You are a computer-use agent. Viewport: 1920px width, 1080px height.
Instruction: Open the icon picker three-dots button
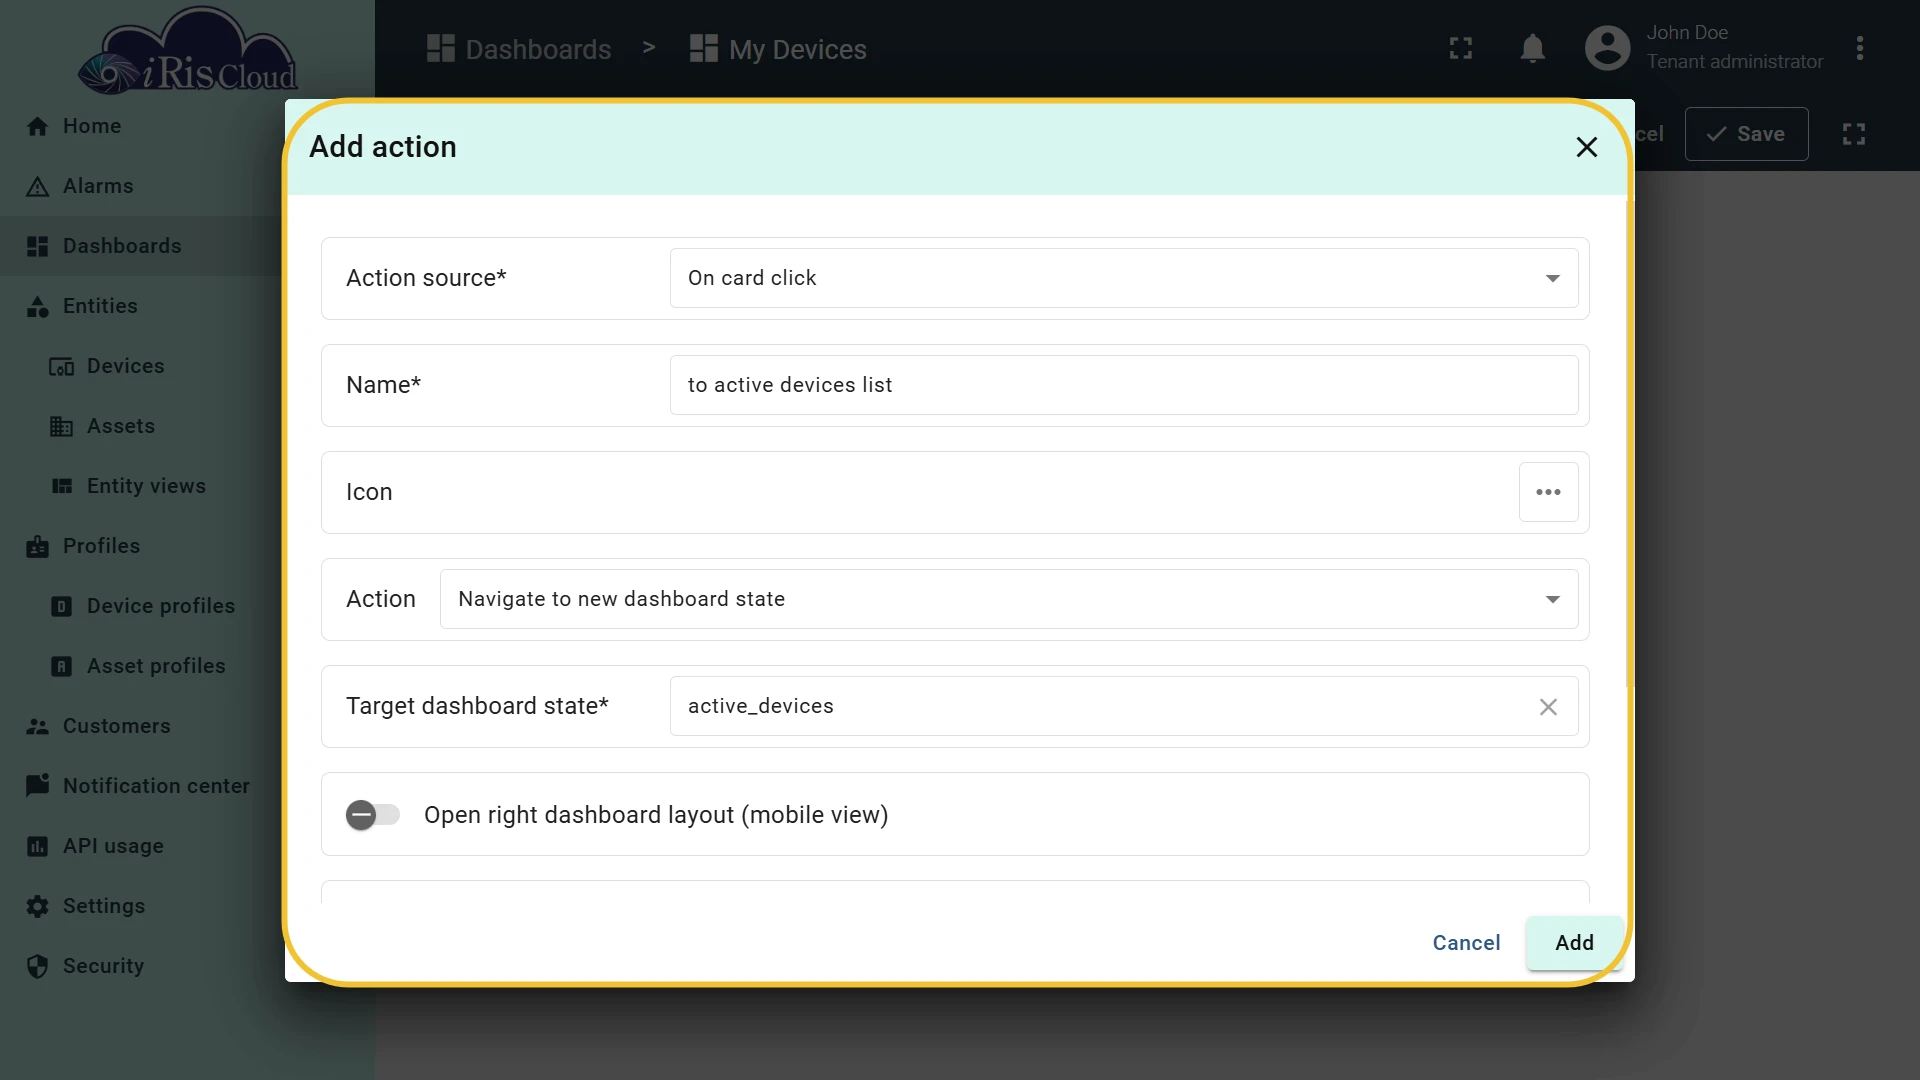(x=1548, y=492)
